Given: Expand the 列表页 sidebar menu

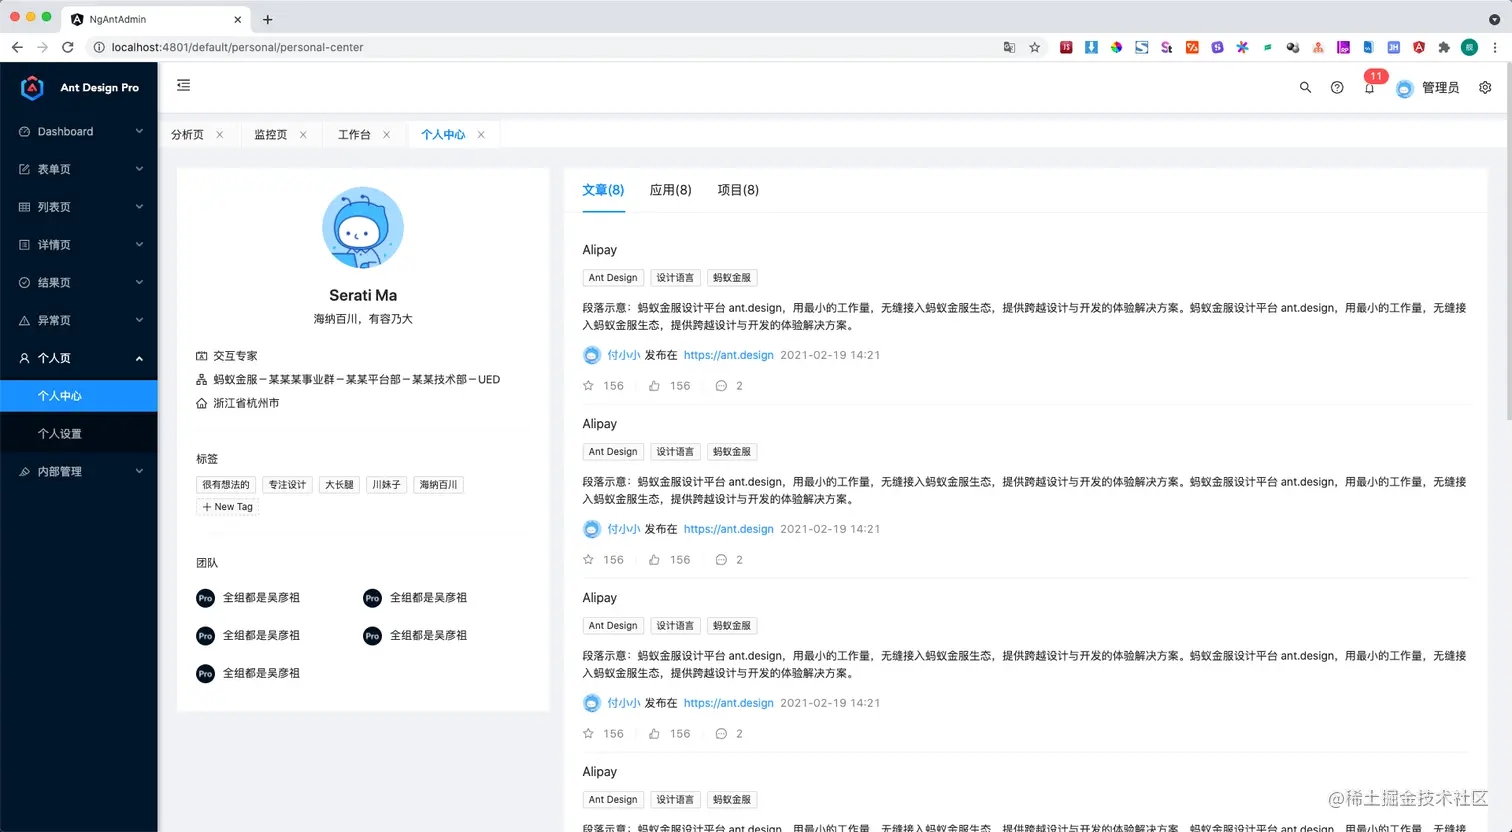Looking at the screenshot, I should pyautogui.click(x=79, y=207).
